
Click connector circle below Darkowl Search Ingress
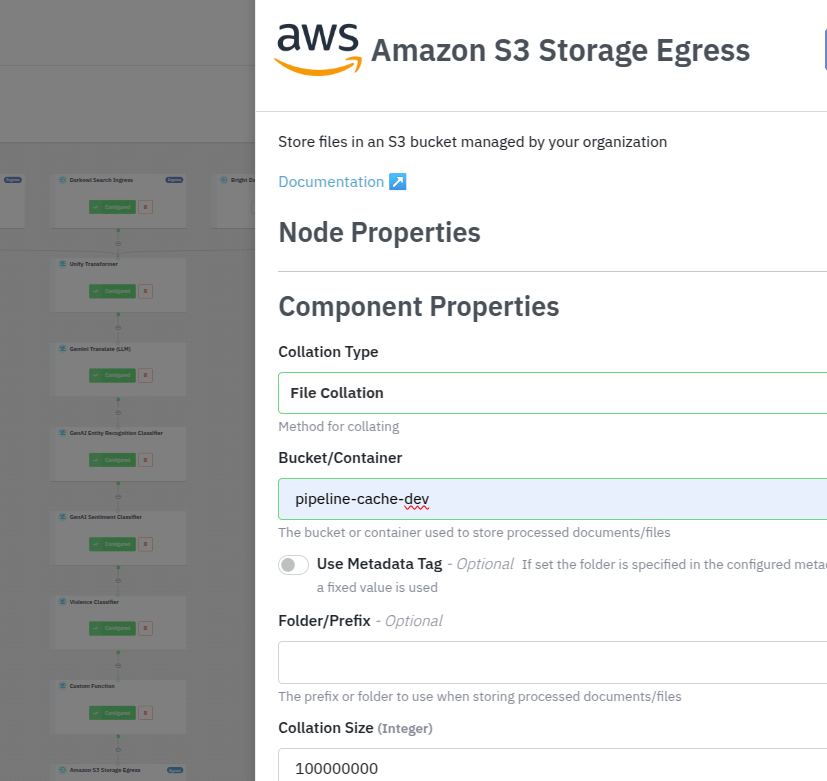(x=118, y=243)
